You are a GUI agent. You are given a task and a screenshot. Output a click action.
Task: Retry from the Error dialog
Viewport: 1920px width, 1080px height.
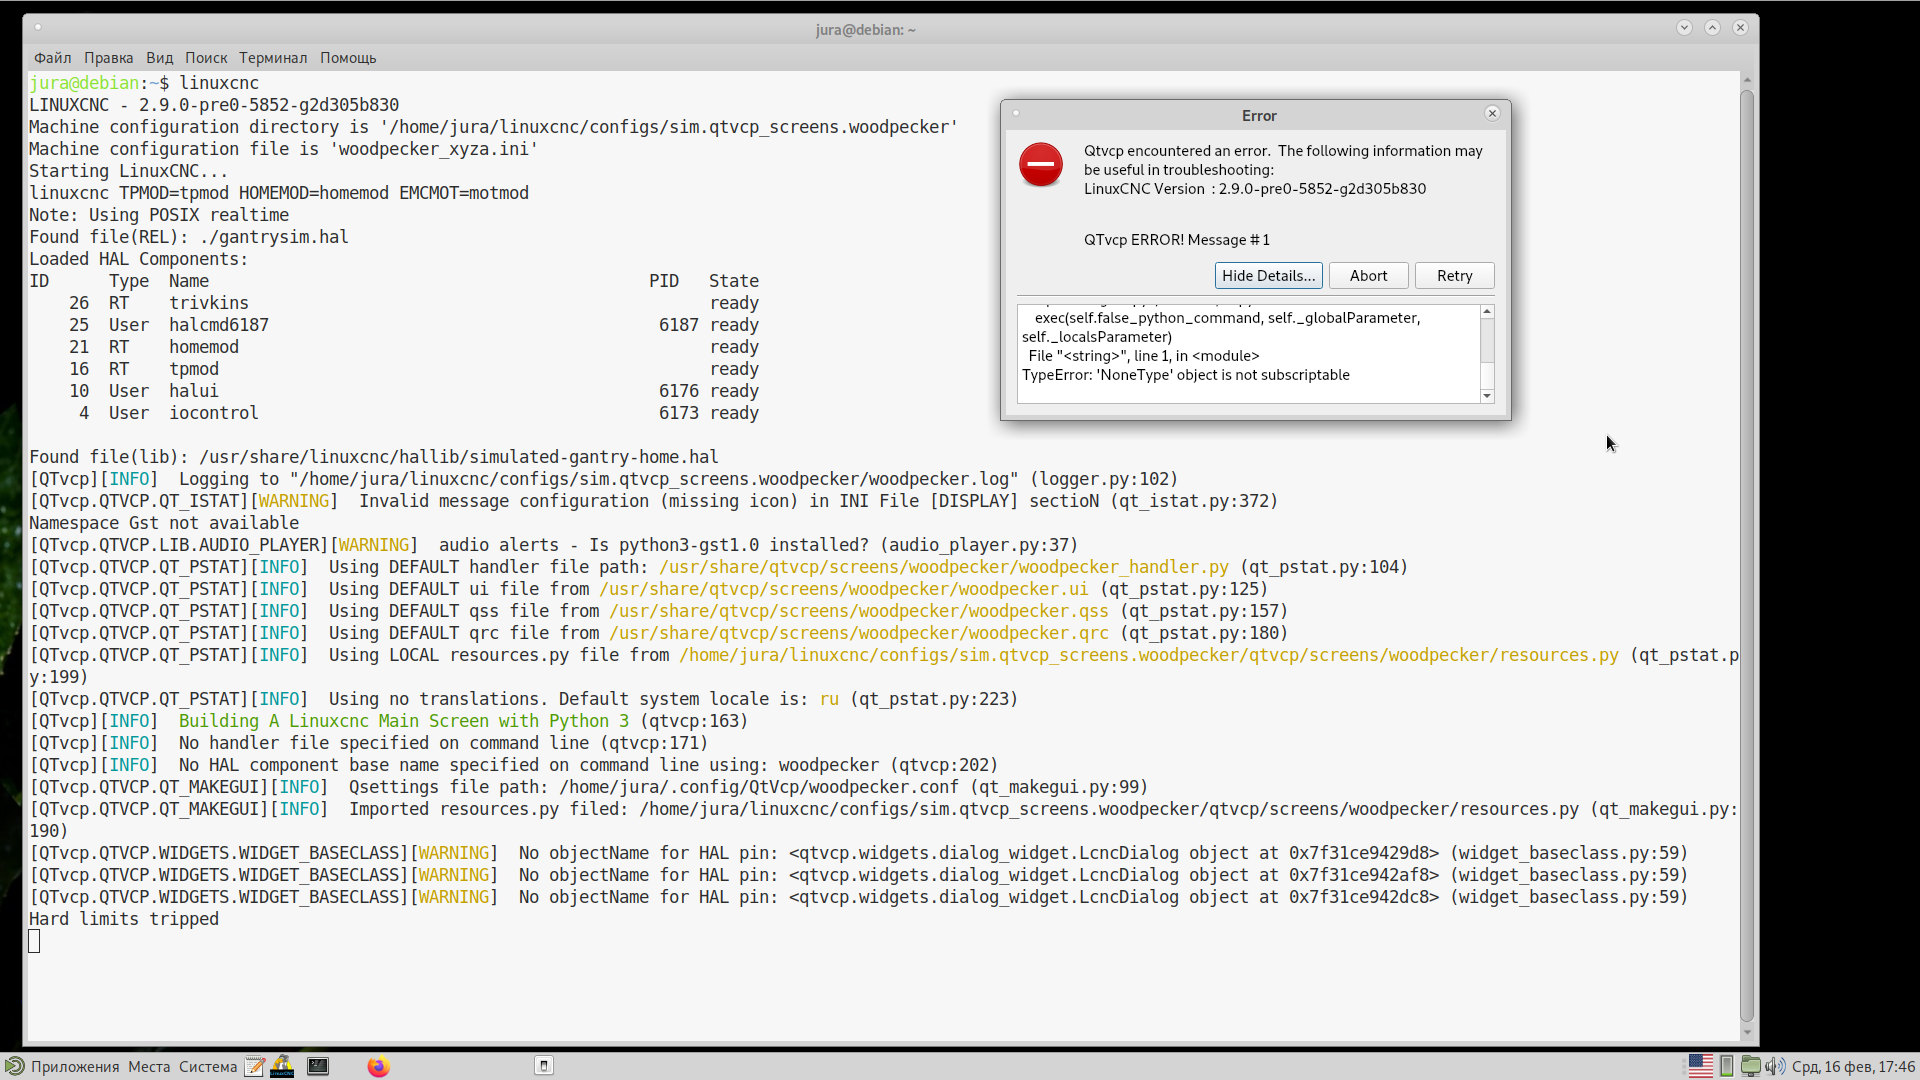(1454, 276)
